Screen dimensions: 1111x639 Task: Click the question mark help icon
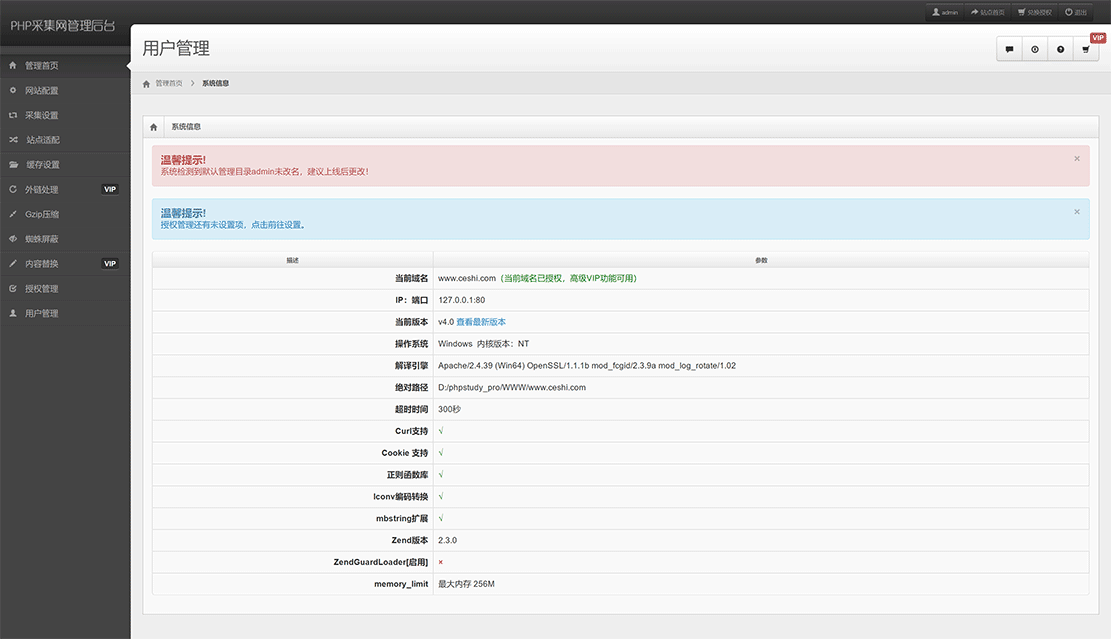tap(1061, 49)
